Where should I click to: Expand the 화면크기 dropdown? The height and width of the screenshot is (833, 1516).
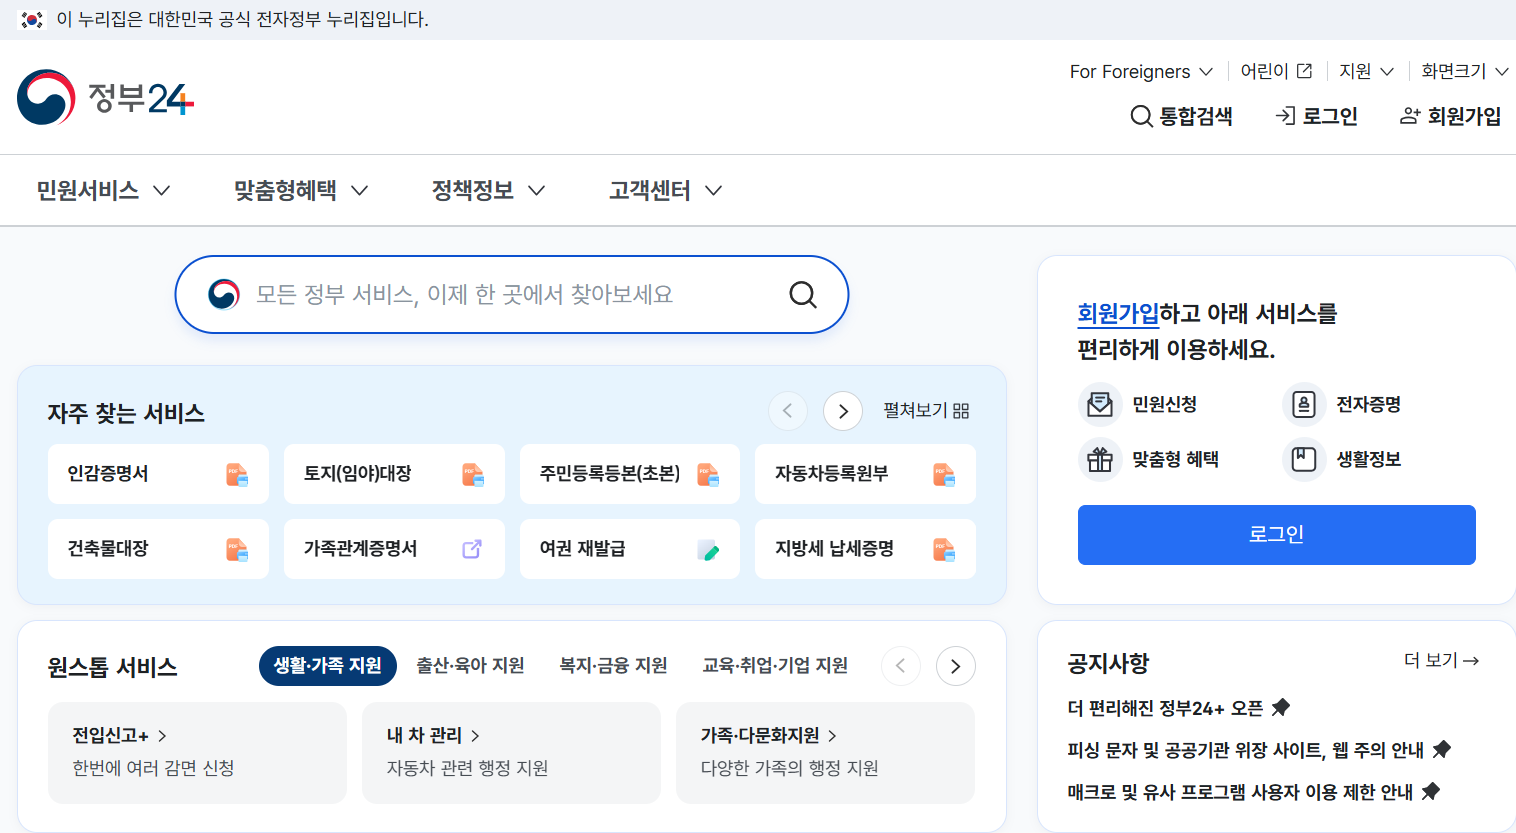(x=1463, y=71)
